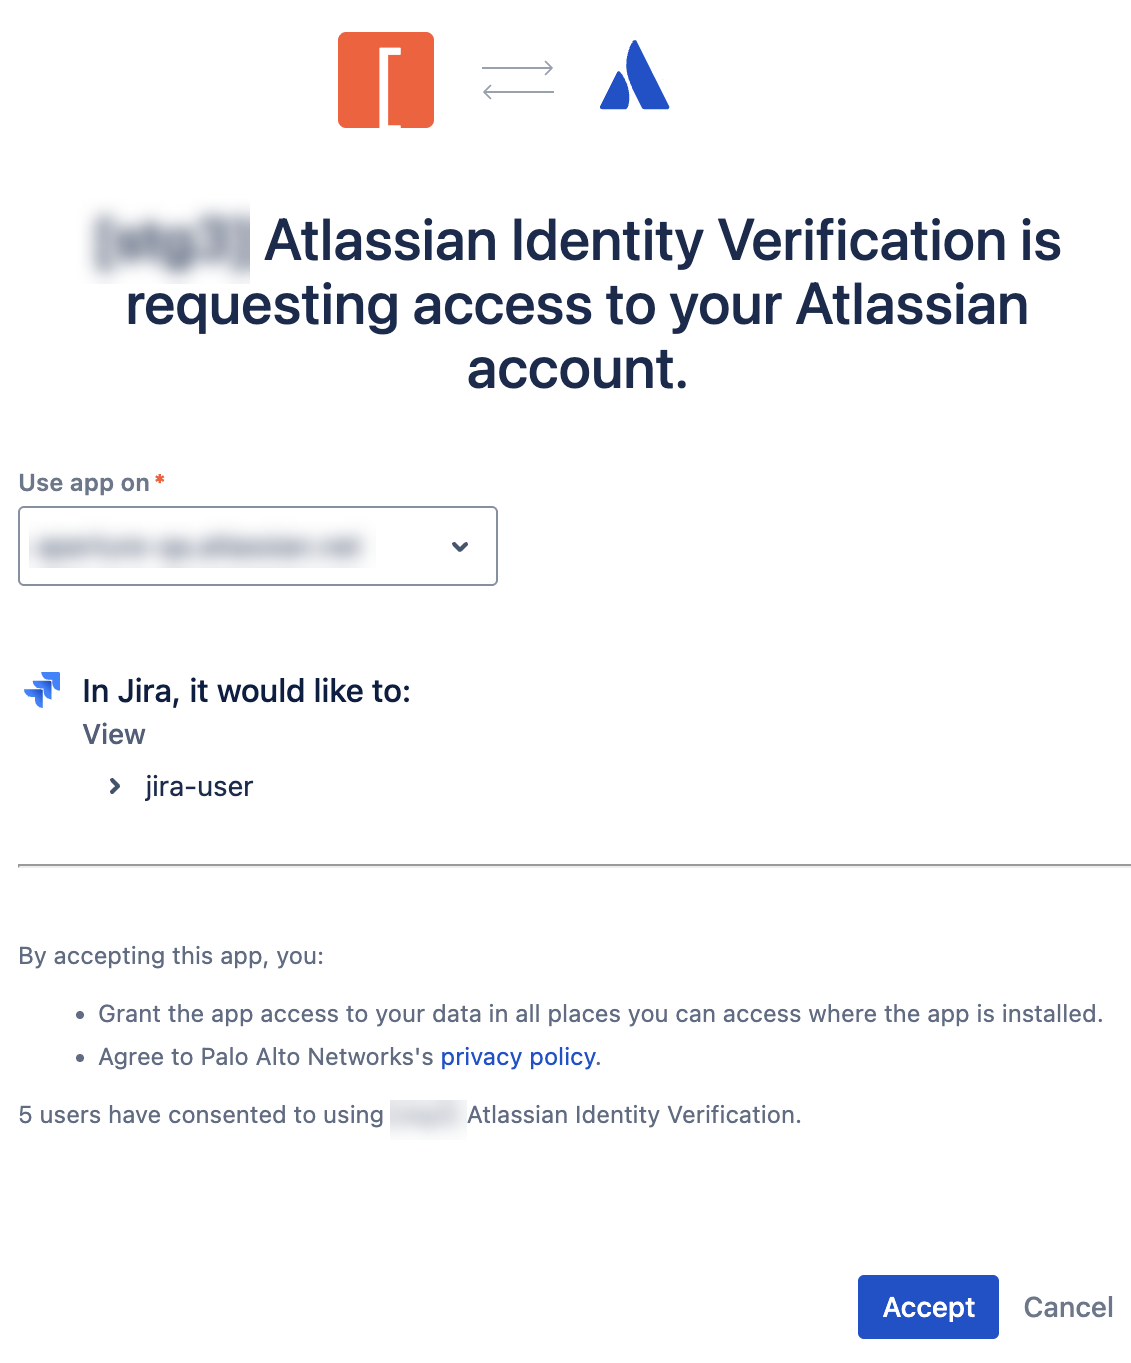Click the 'In Jira, it would like to:' heading
The height and width of the screenshot is (1363, 1131).
pyautogui.click(x=246, y=691)
